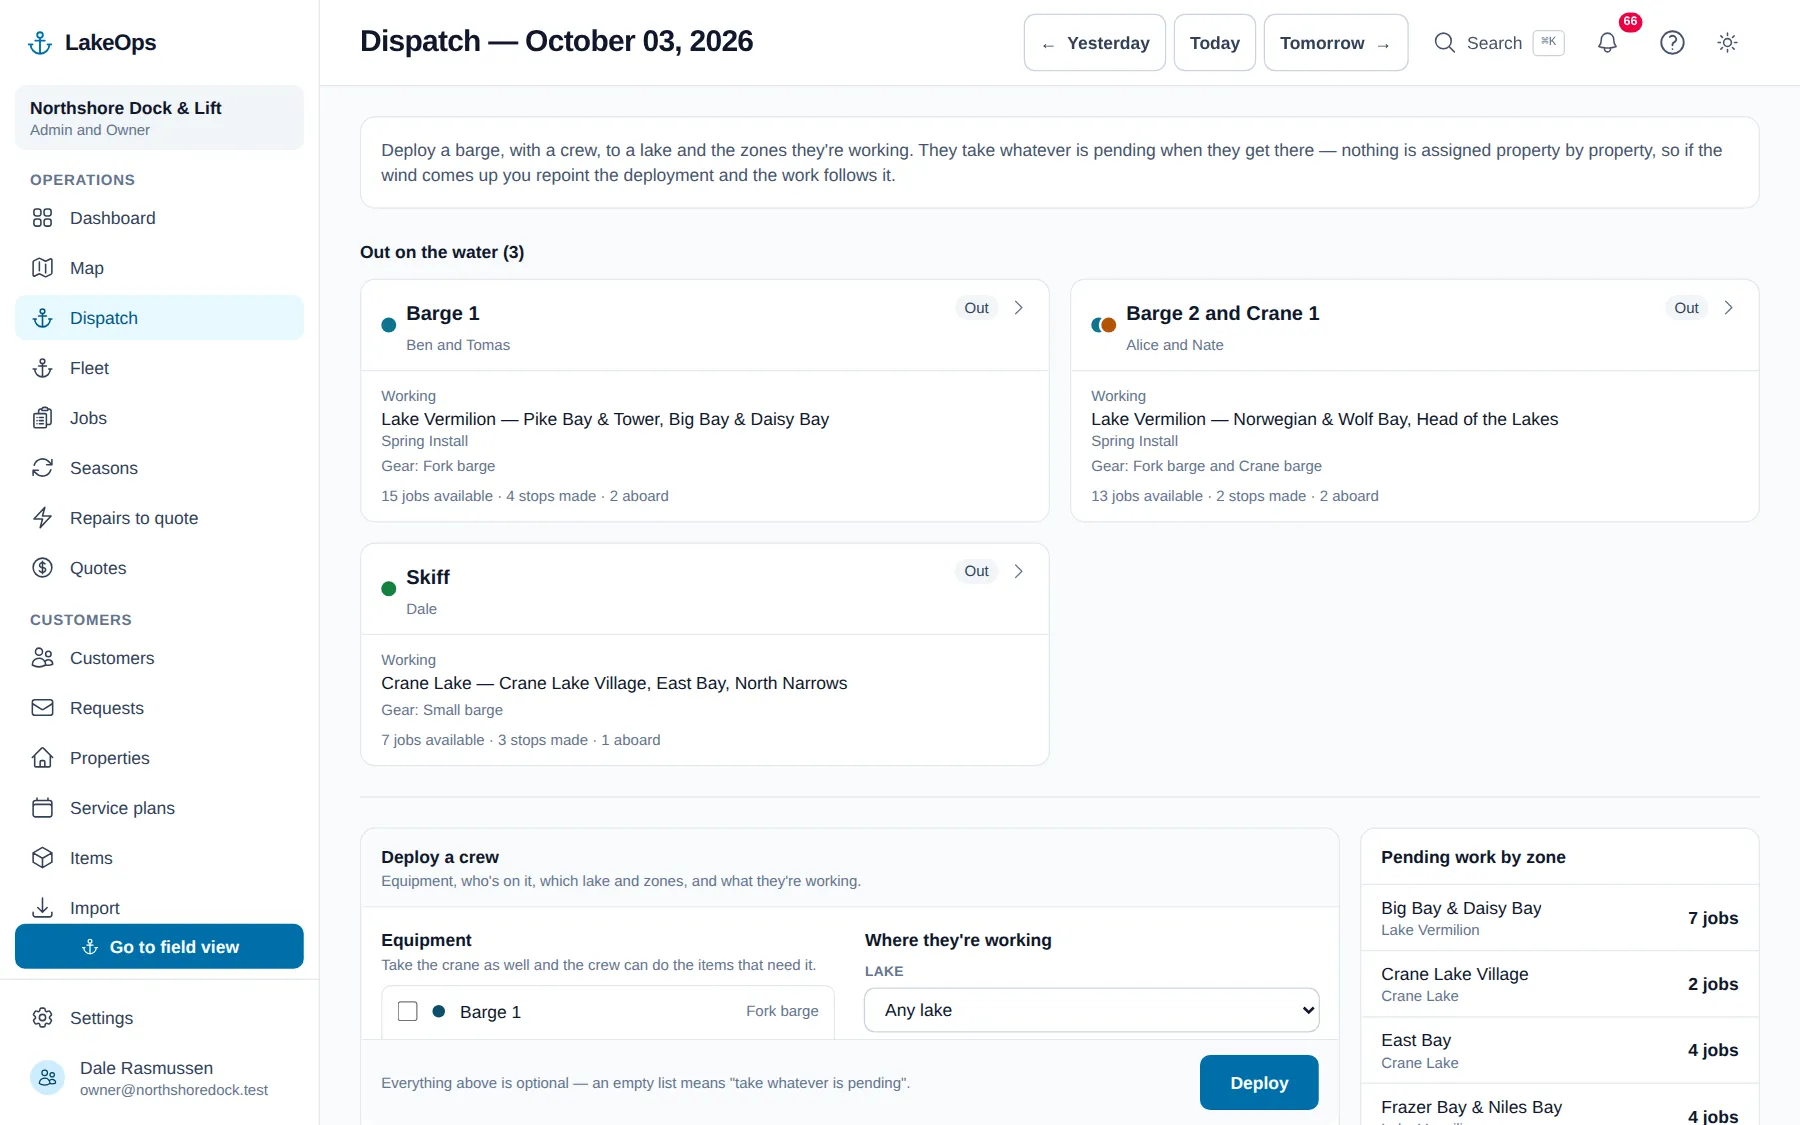Click Barge 1 teal color dot
This screenshot has width=1800, height=1125.
[389, 325]
